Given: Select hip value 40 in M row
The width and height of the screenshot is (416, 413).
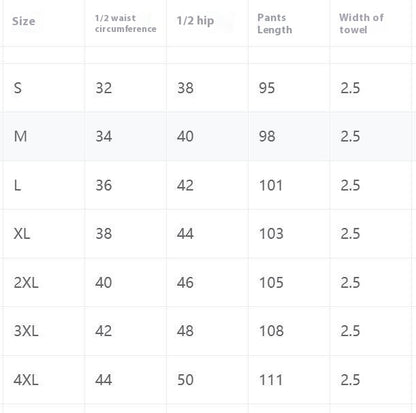Looking at the screenshot, I should pos(185,136).
